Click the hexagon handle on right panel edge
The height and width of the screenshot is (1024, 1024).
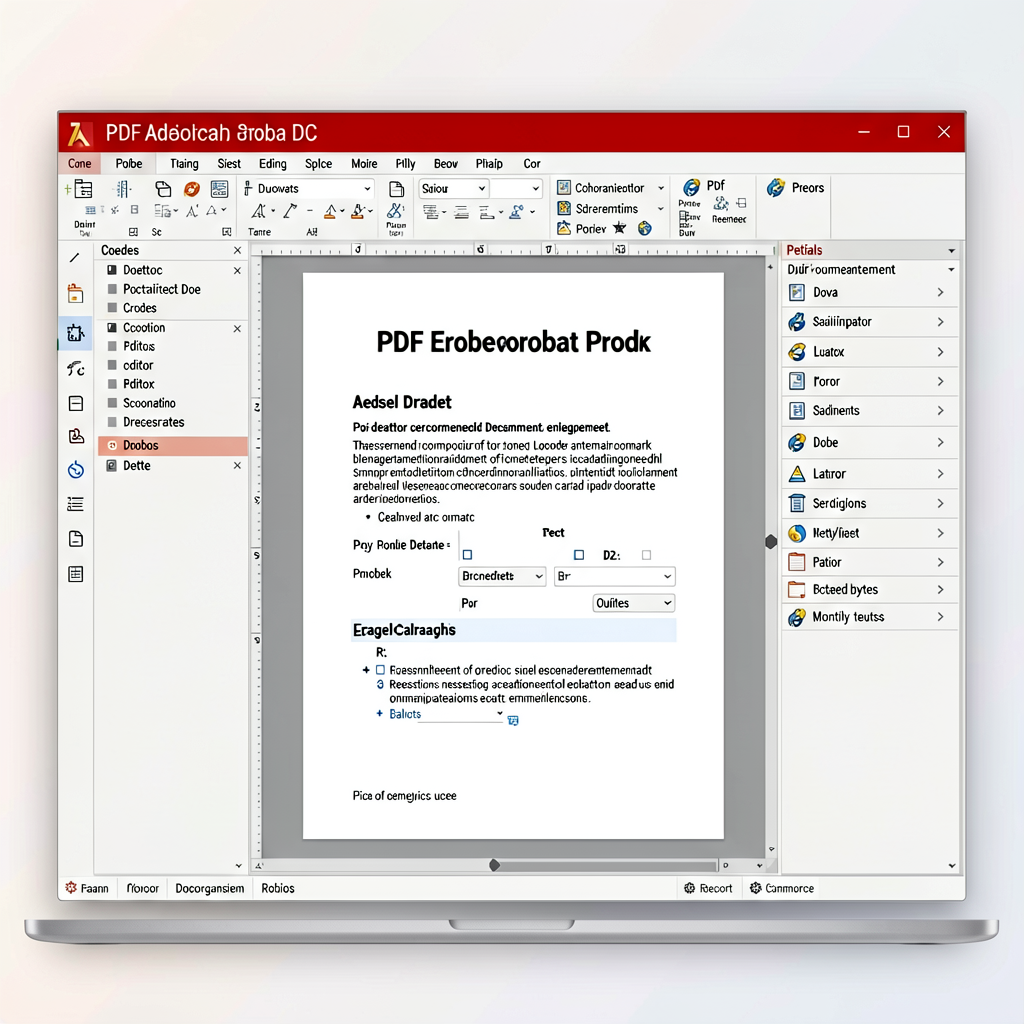click(x=771, y=541)
